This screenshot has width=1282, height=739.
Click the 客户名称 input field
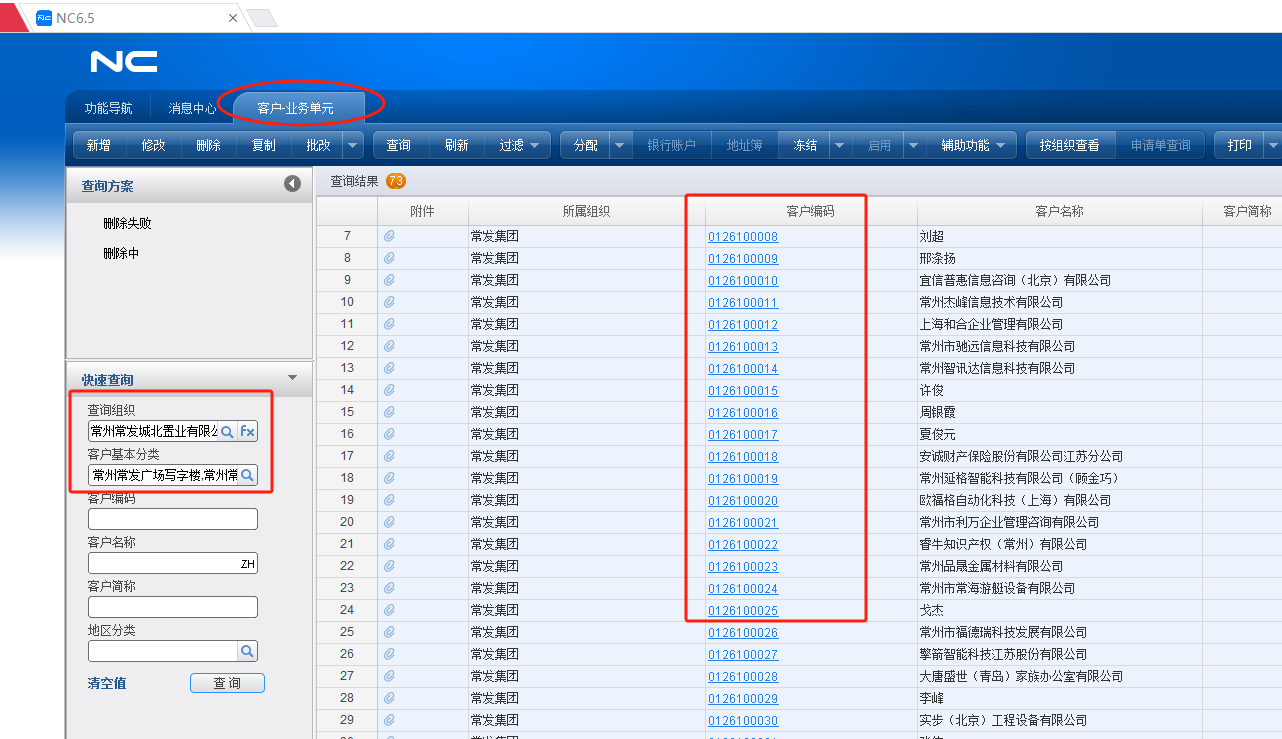[x=165, y=563]
